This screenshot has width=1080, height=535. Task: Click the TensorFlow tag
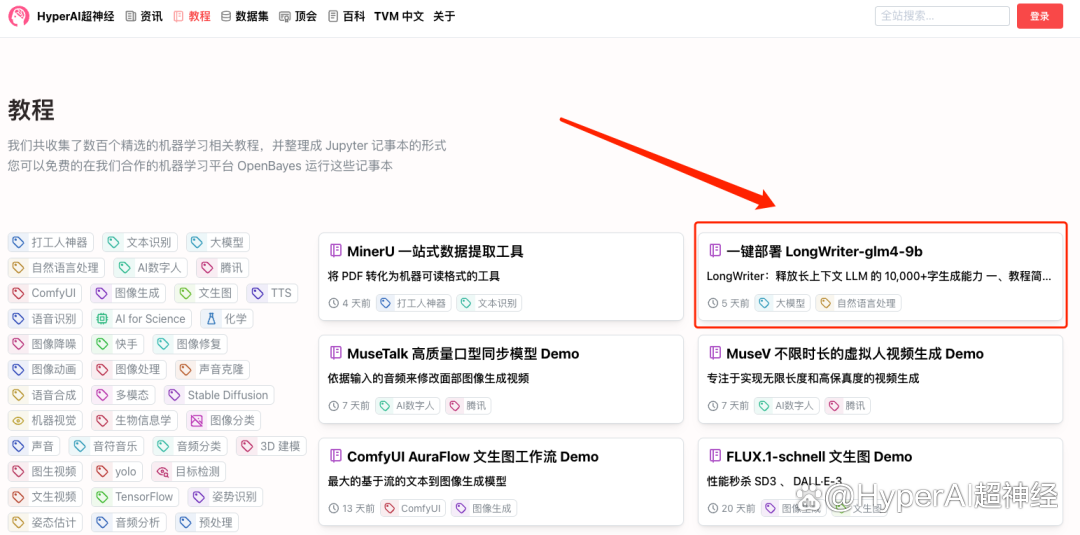(x=135, y=497)
